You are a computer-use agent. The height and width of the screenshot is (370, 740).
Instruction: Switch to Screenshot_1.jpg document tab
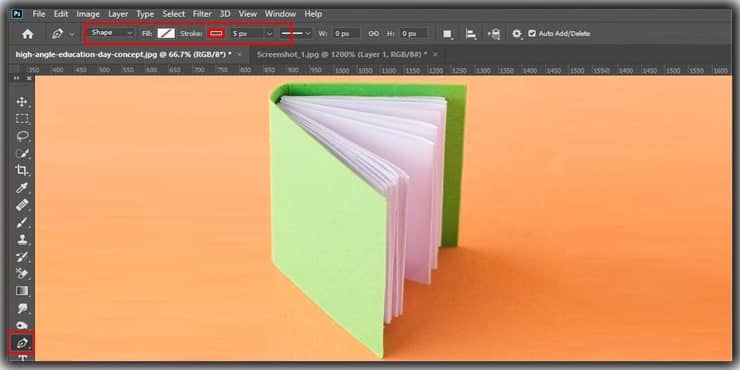[x=342, y=55]
